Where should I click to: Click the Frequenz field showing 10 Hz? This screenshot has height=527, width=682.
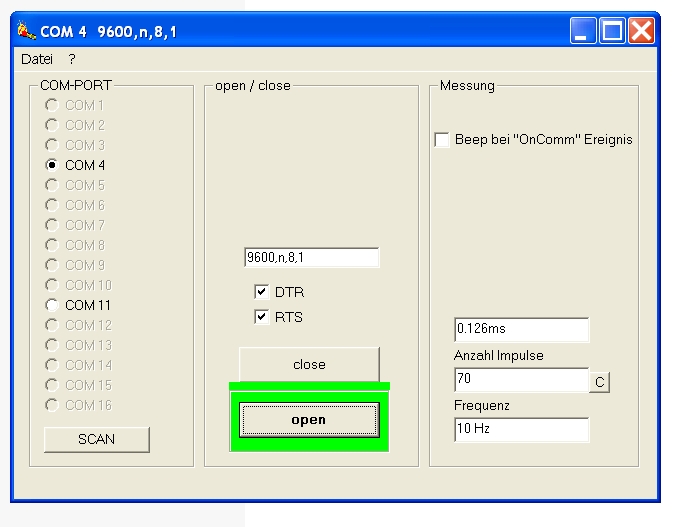click(522, 430)
